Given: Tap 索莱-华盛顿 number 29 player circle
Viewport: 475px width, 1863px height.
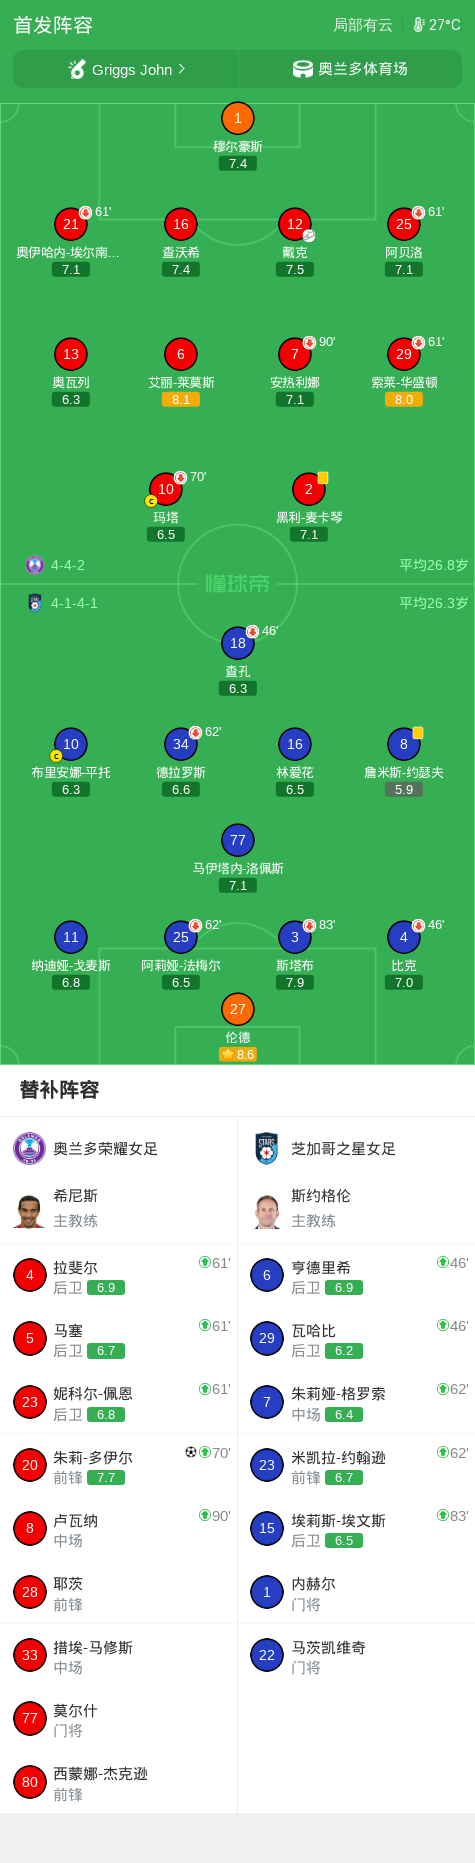Looking at the screenshot, I should pyautogui.click(x=404, y=354).
